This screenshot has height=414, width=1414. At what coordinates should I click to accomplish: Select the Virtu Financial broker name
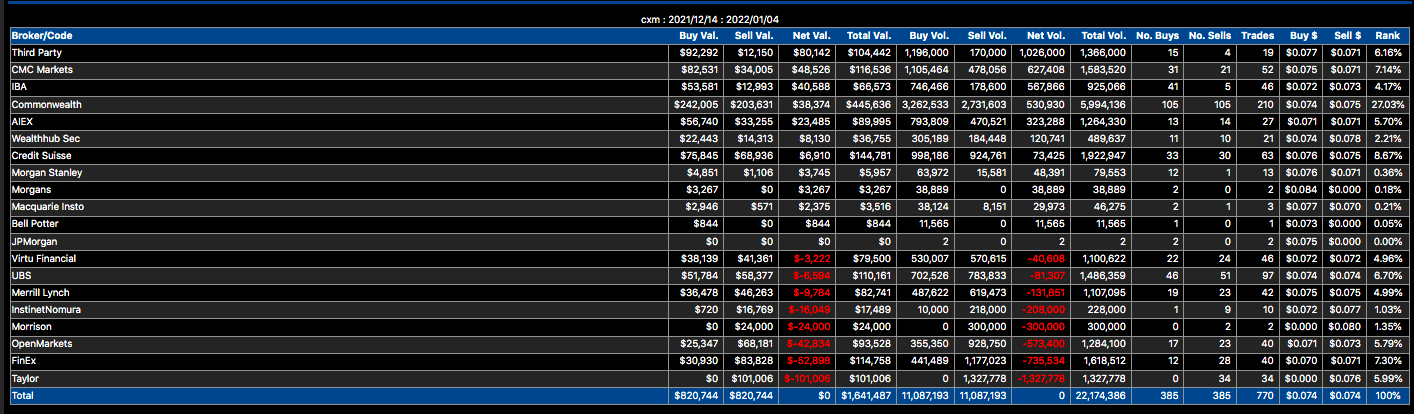43,259
